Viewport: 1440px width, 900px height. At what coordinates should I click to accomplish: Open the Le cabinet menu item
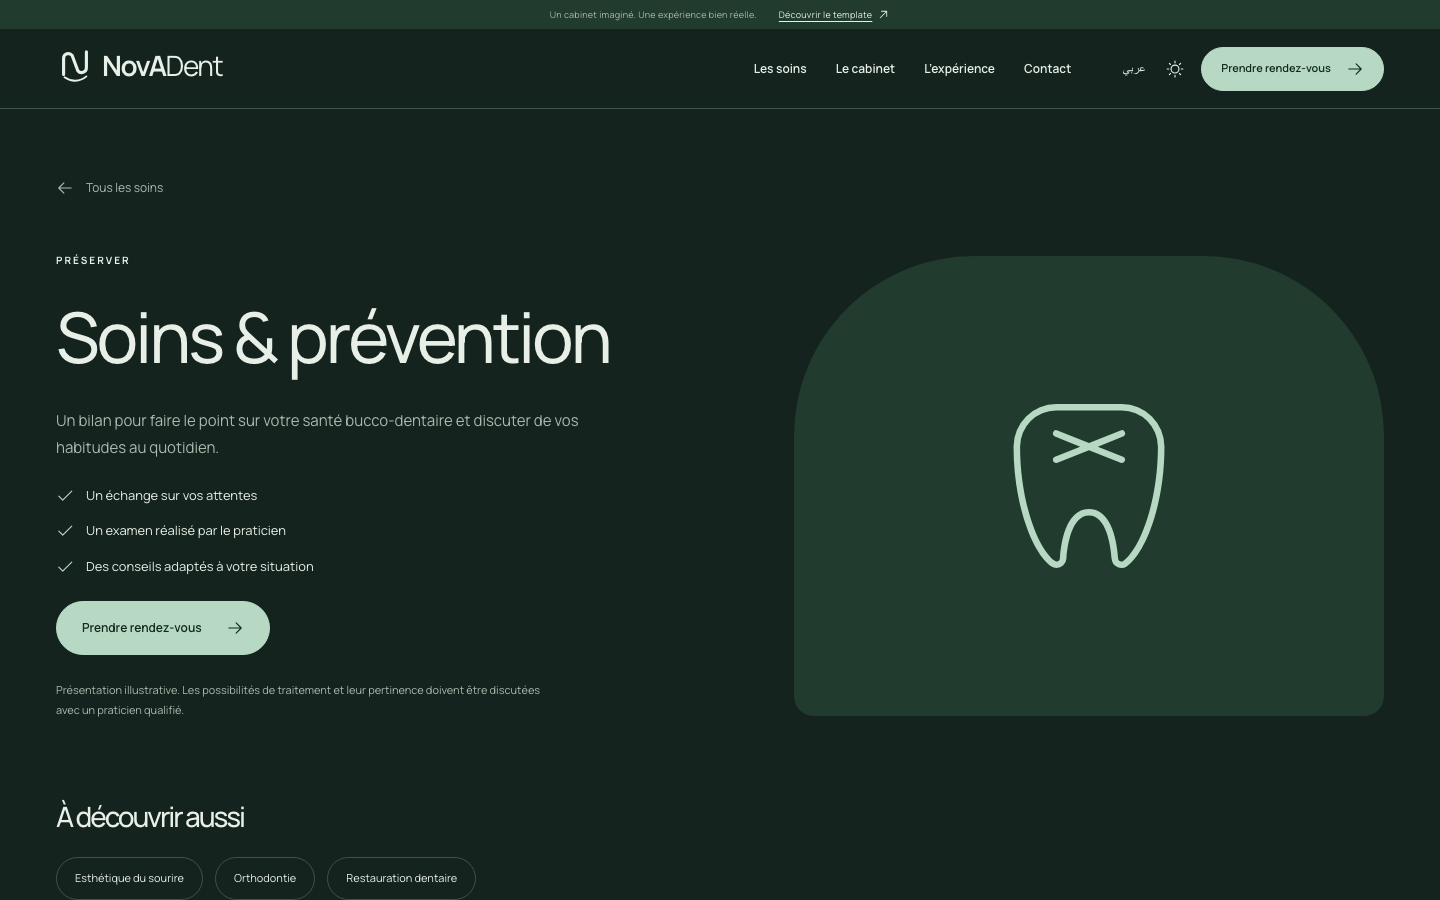click(865, 69)
